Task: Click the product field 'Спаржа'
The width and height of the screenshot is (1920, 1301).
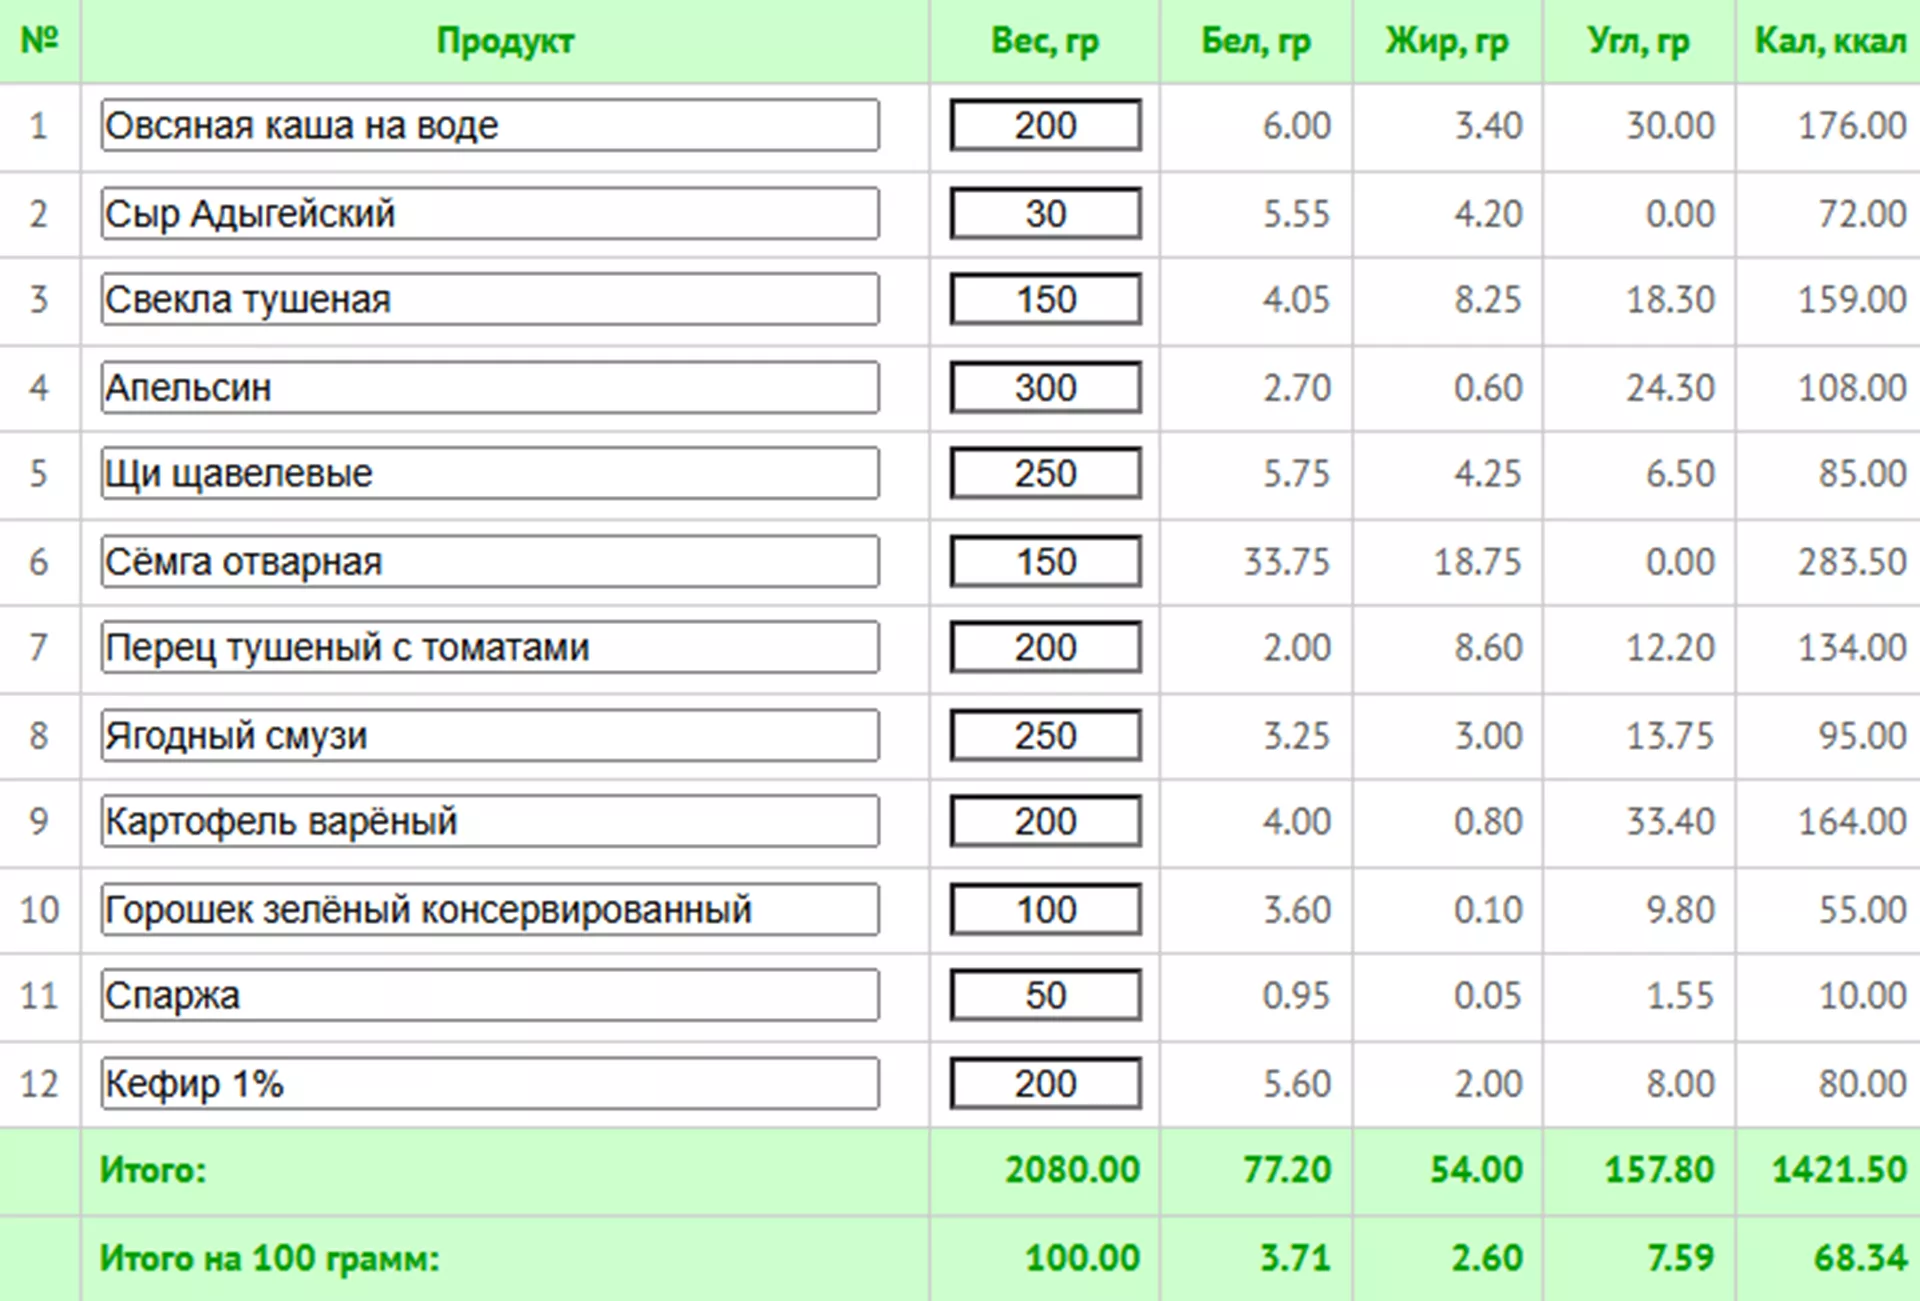Action: pyautogui.click(x=490, y=995)
